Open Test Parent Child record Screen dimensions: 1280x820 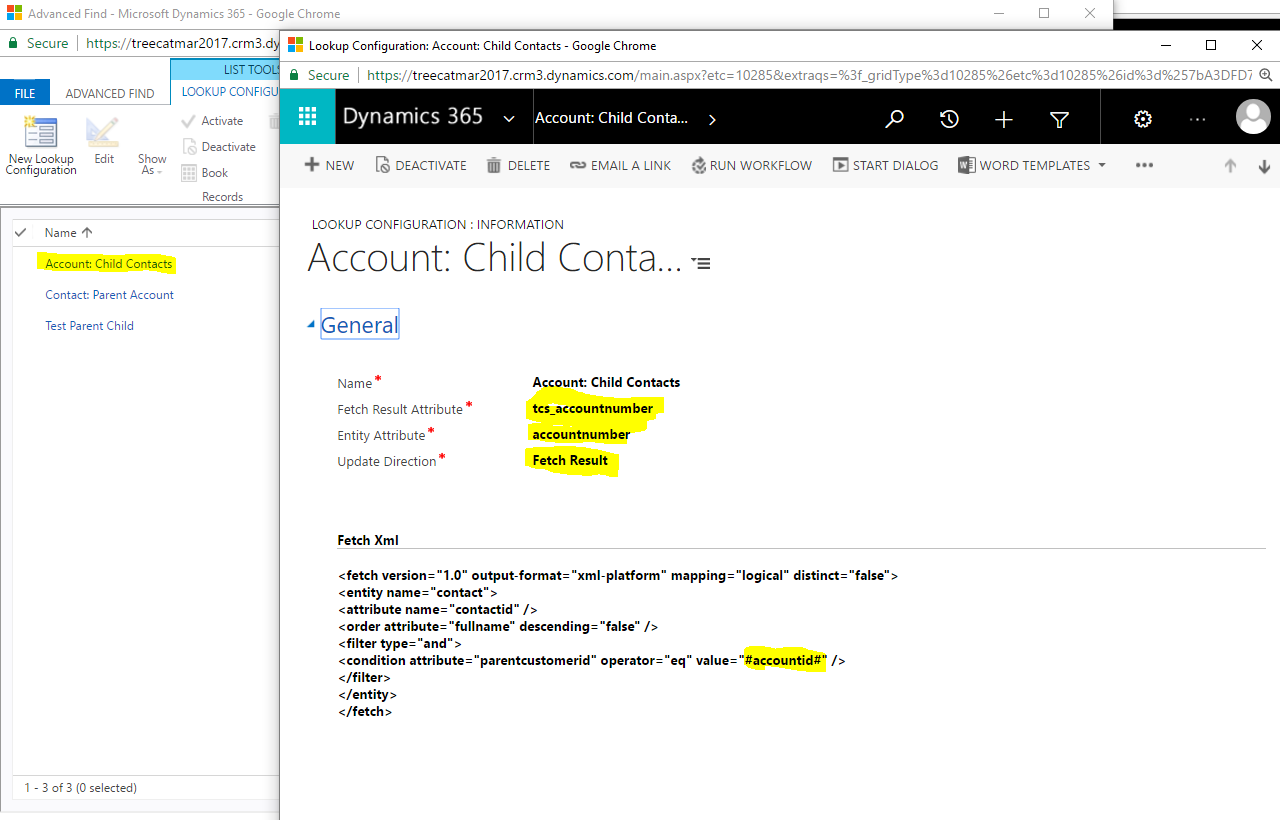89,326
